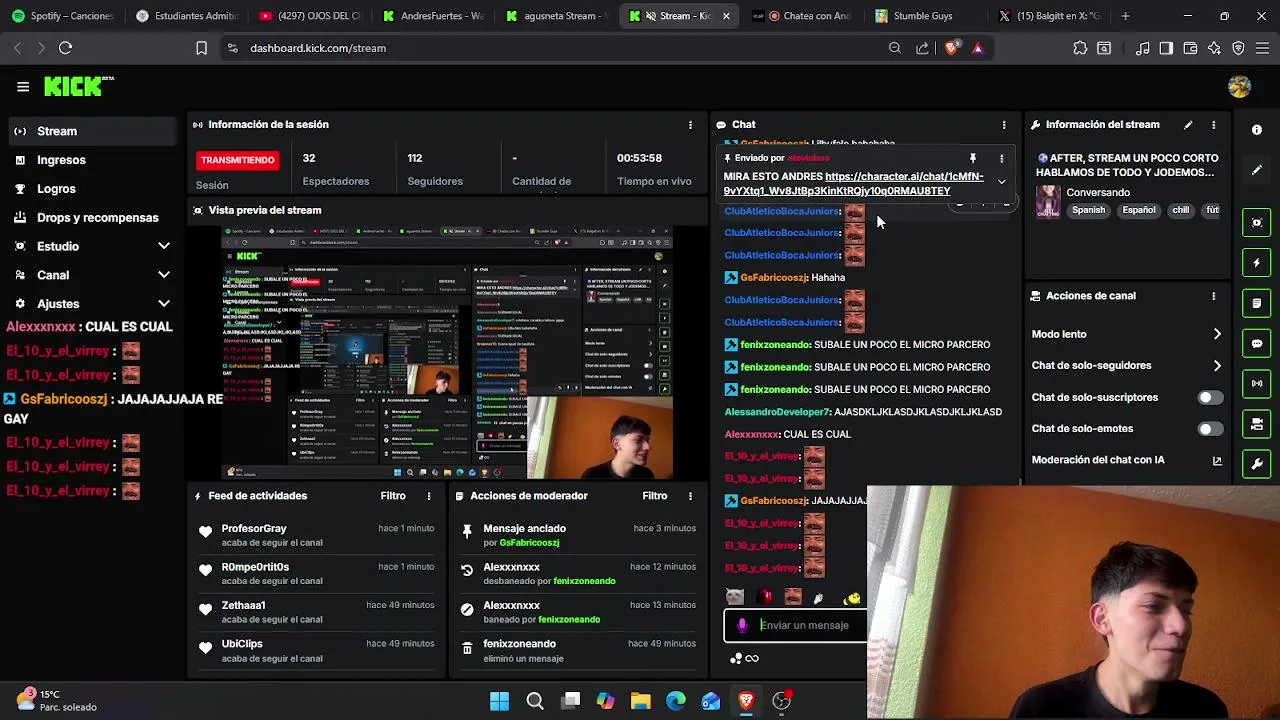
Task: Click the Conversando category thumbnail
Action: (x=1048, y=201)
